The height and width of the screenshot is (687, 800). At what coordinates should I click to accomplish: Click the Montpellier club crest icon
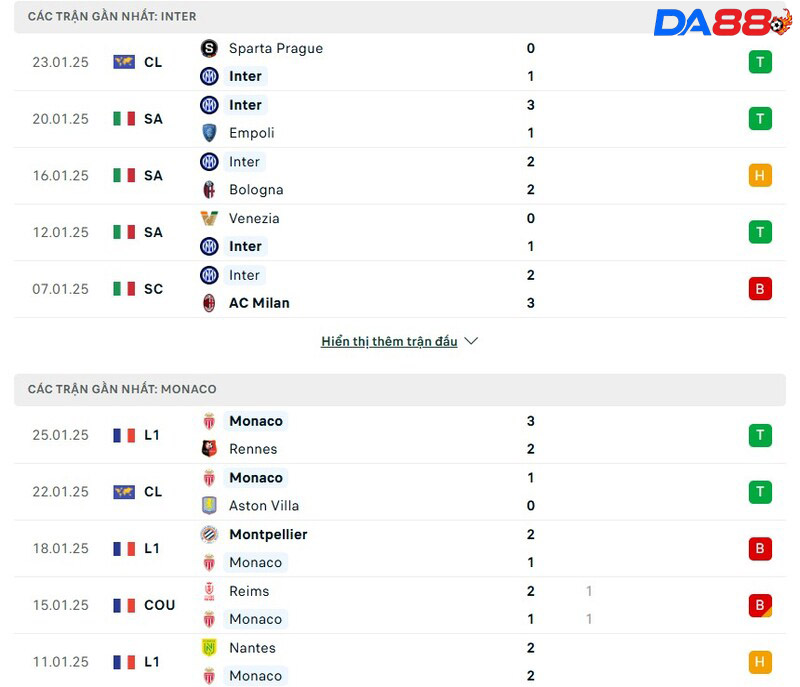pos(209,535)
